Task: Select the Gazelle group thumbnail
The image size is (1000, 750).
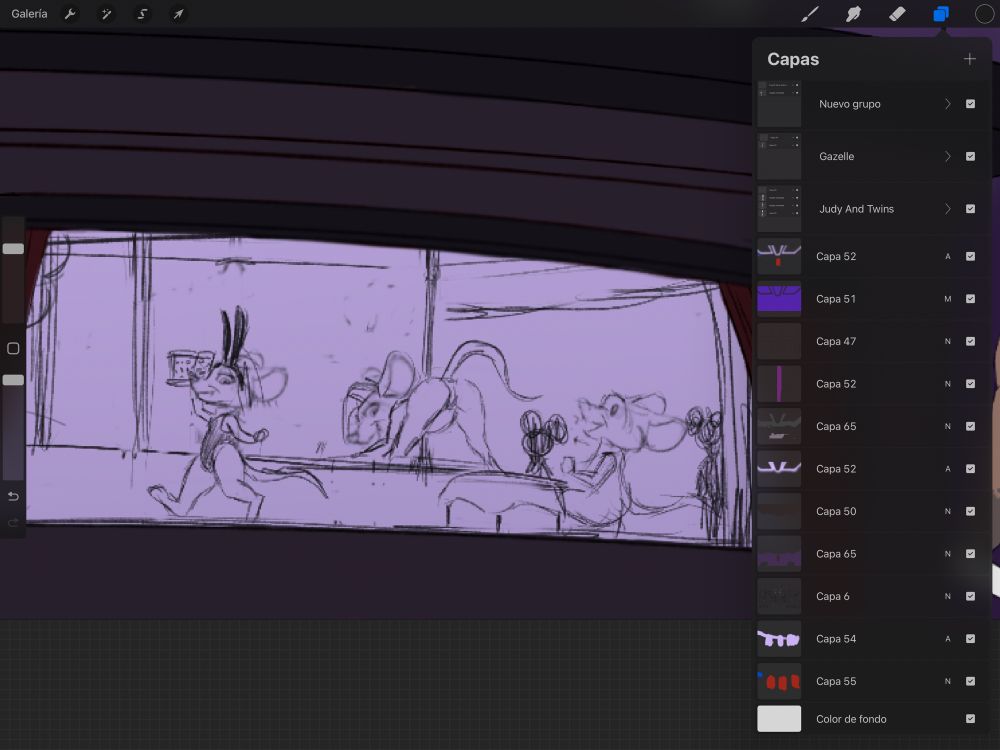Action: pos(779,156)
